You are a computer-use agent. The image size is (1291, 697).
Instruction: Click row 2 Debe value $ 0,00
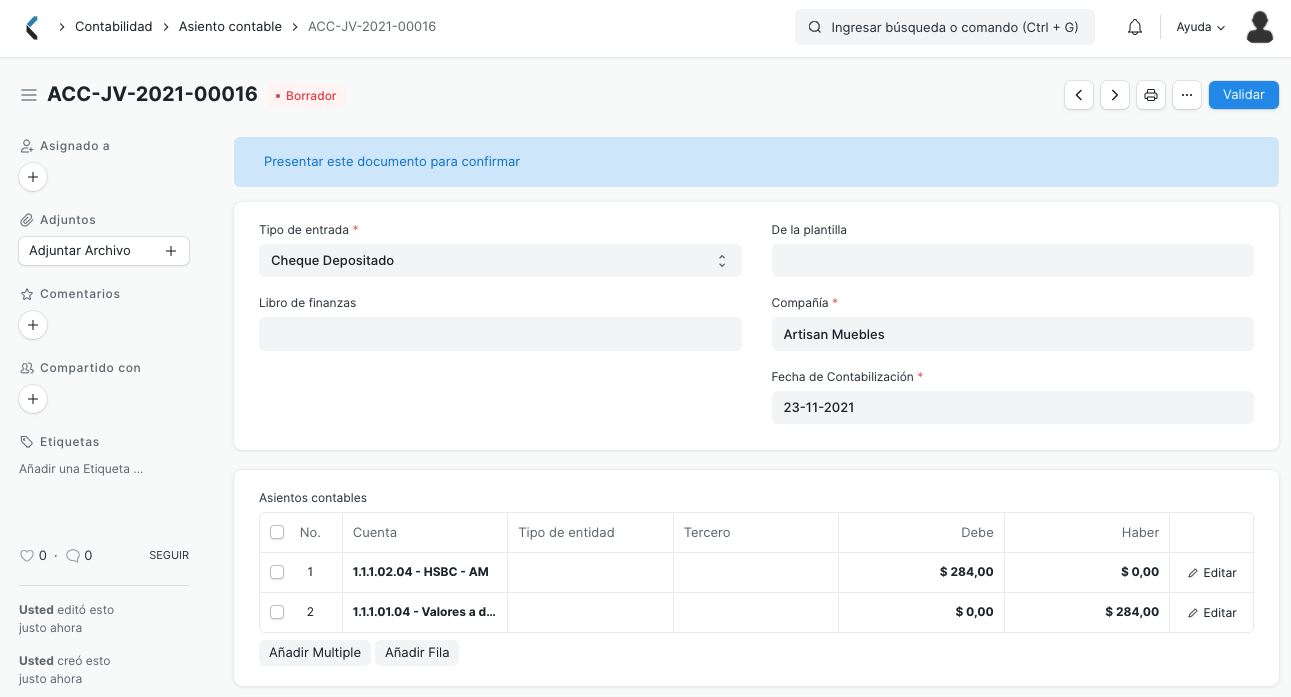coord(974,612)
